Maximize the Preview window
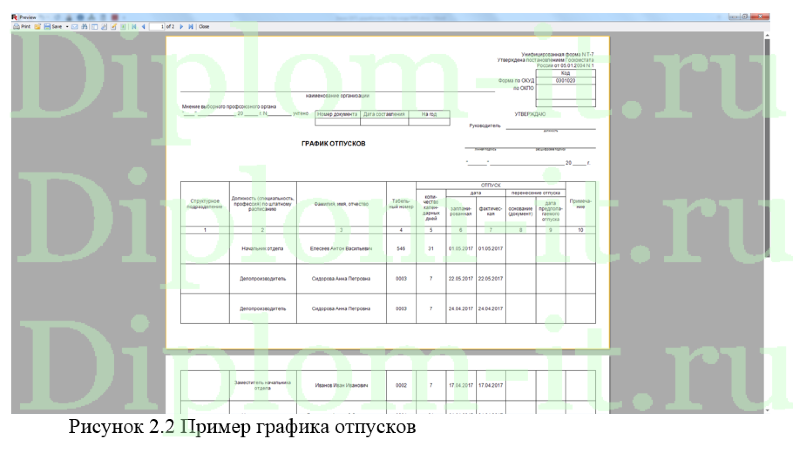The width and height of the screenshot is (793, 460). [744, 17]
